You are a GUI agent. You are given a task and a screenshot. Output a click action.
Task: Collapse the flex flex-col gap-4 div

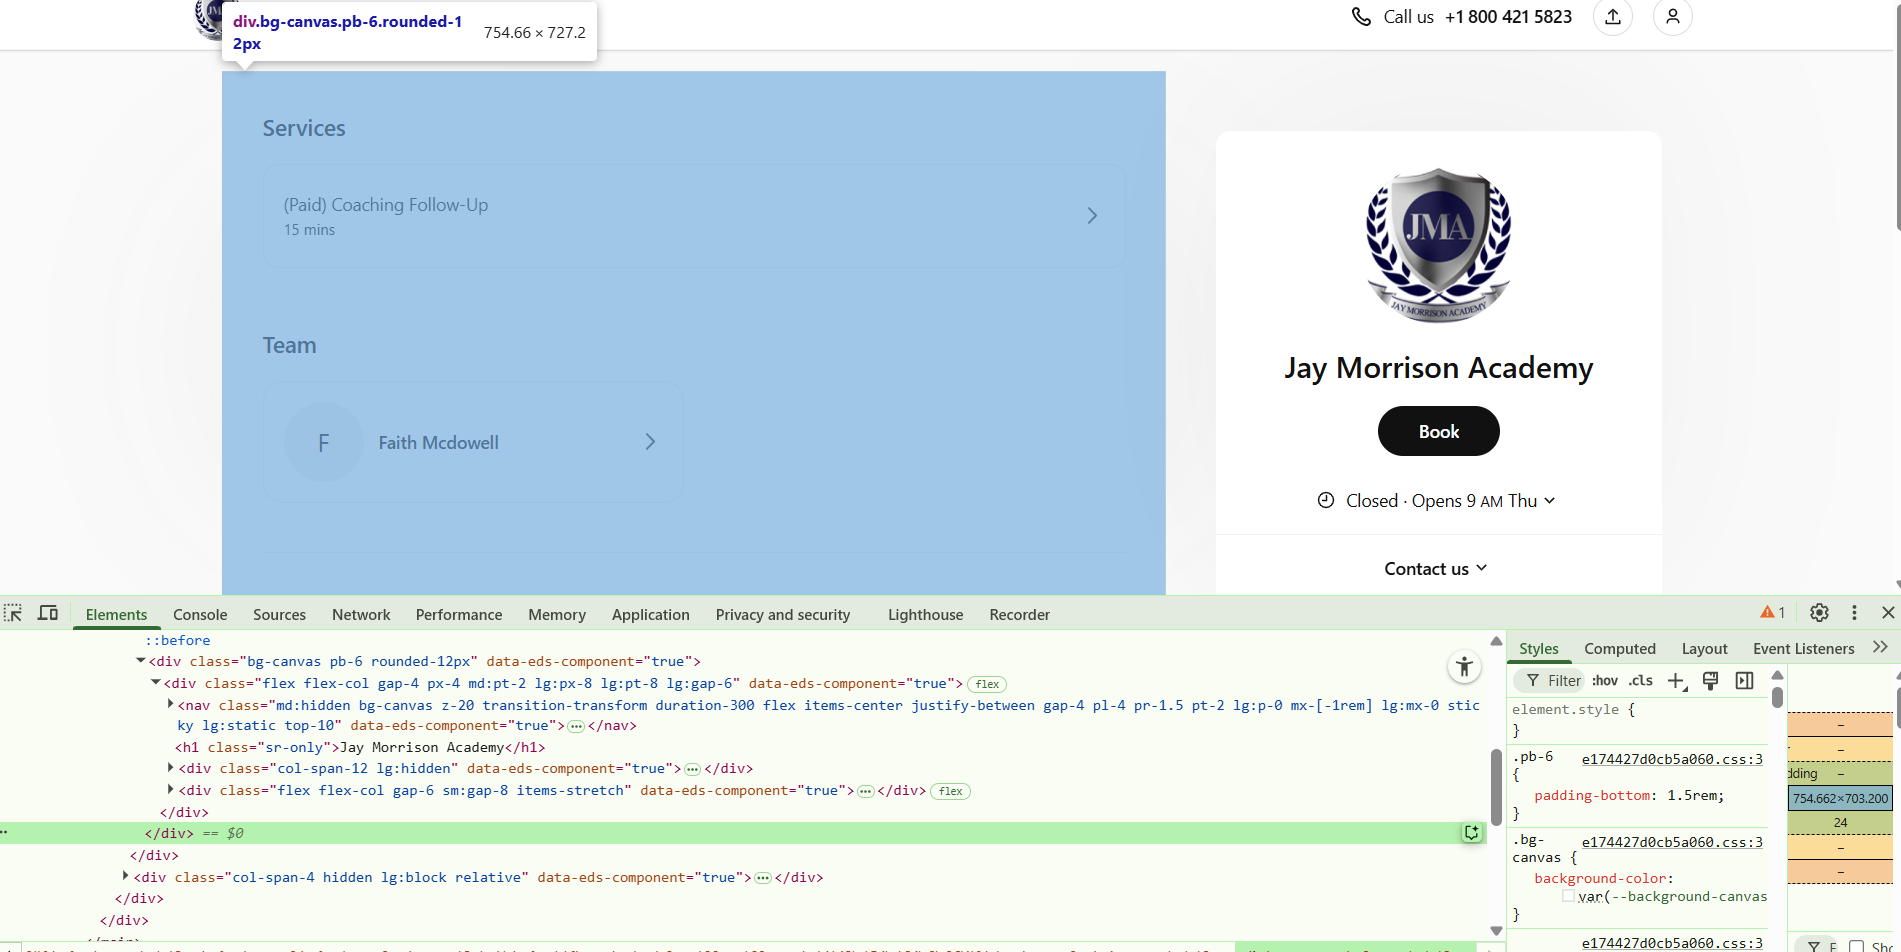coord(155,683)
